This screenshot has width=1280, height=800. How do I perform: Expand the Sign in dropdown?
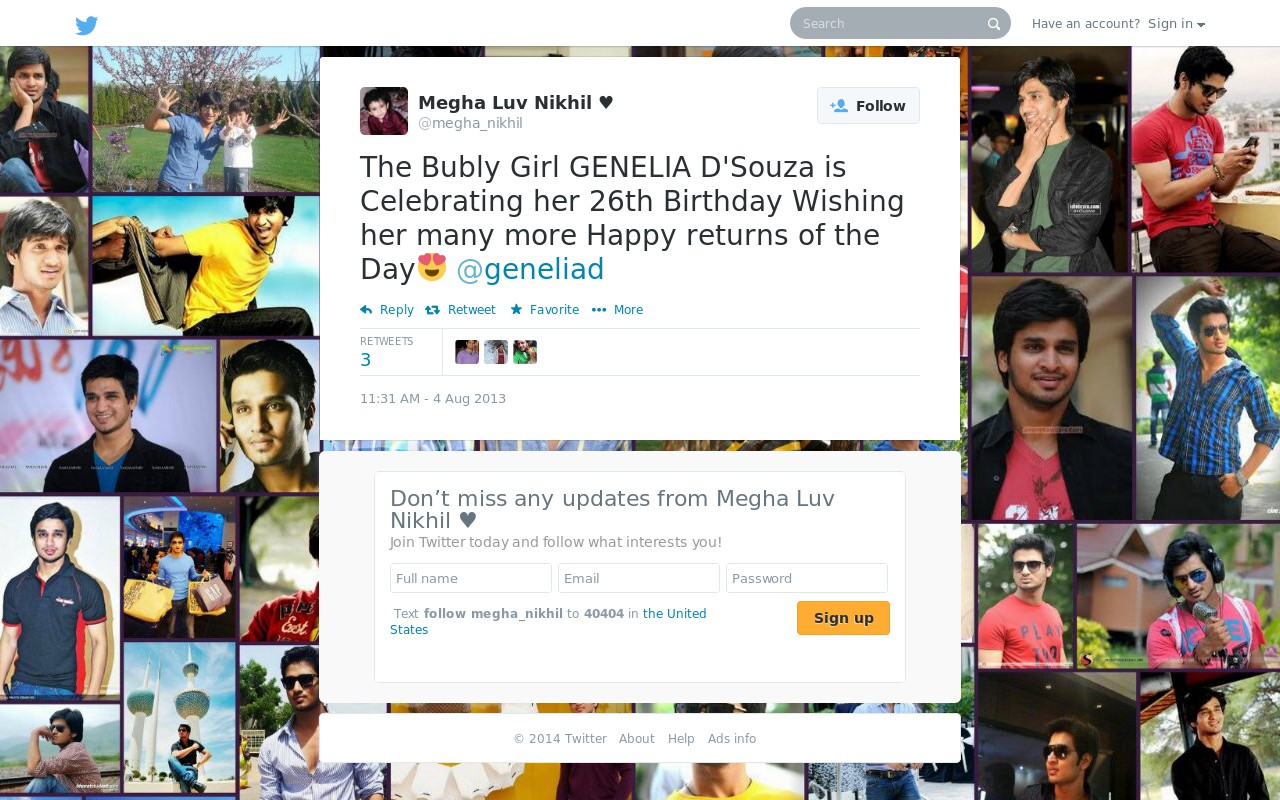coord(1177,24)
